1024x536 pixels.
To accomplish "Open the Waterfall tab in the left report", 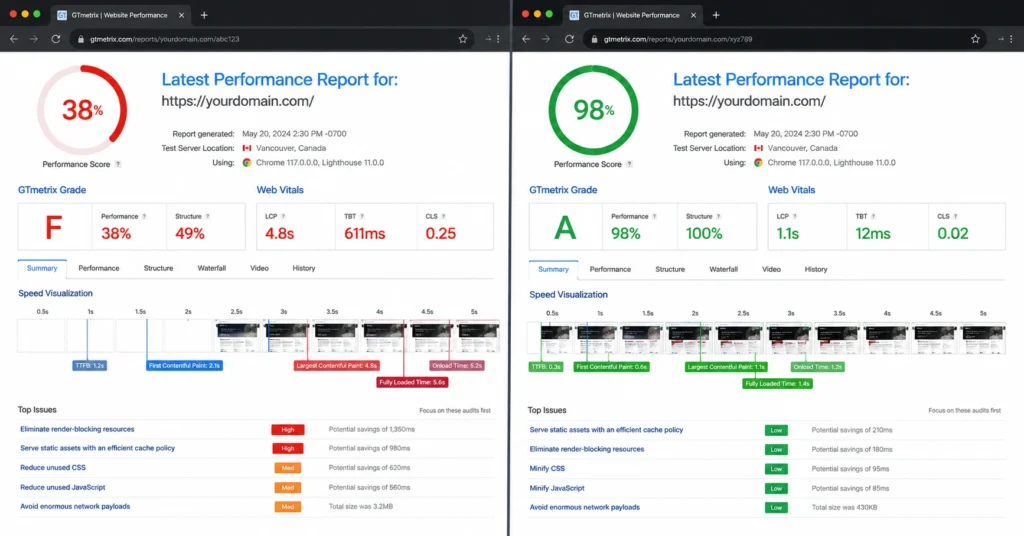I will pos(212,268).
